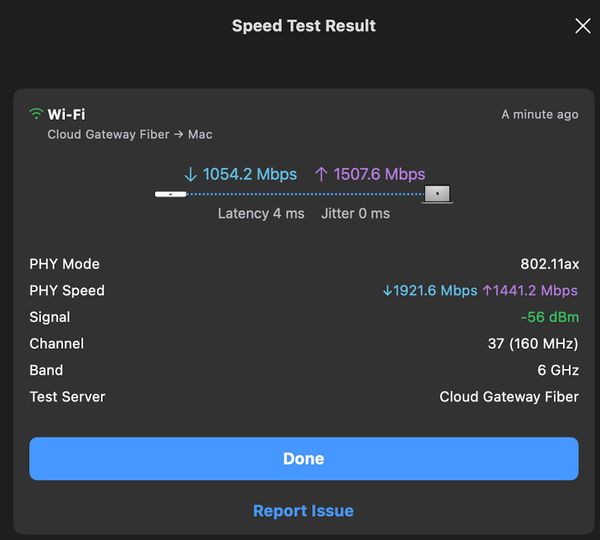
Task: Click the 6 GHz band value
Action: (558, 370)
